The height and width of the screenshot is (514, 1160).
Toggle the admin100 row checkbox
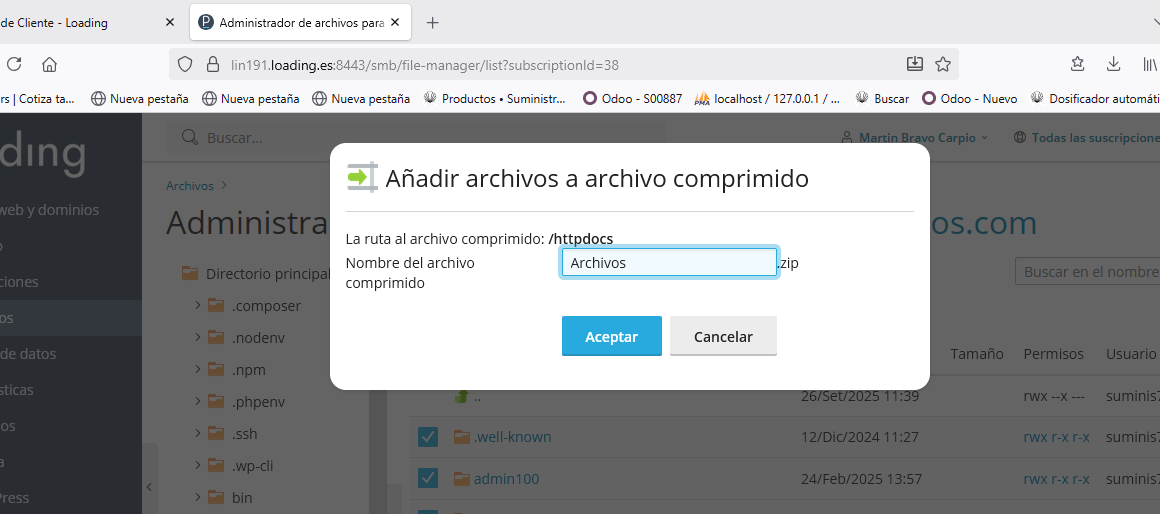428,479
